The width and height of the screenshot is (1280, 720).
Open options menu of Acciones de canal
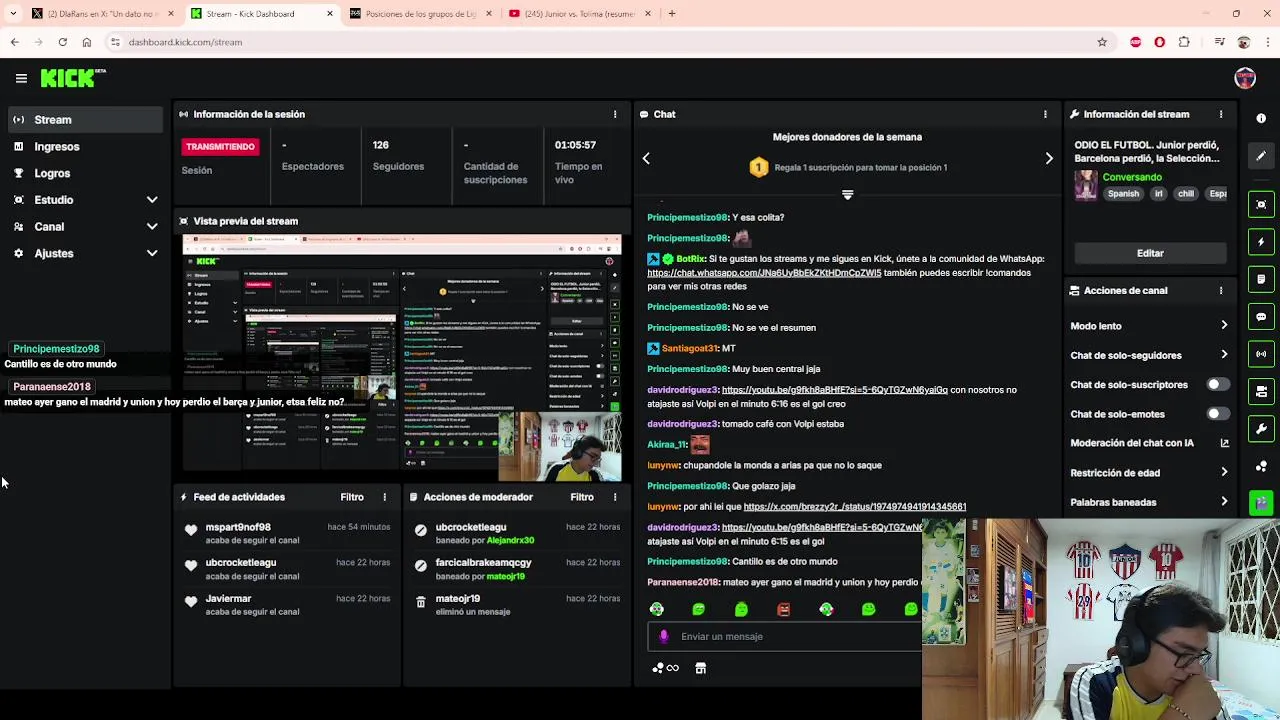(1221, 290)
